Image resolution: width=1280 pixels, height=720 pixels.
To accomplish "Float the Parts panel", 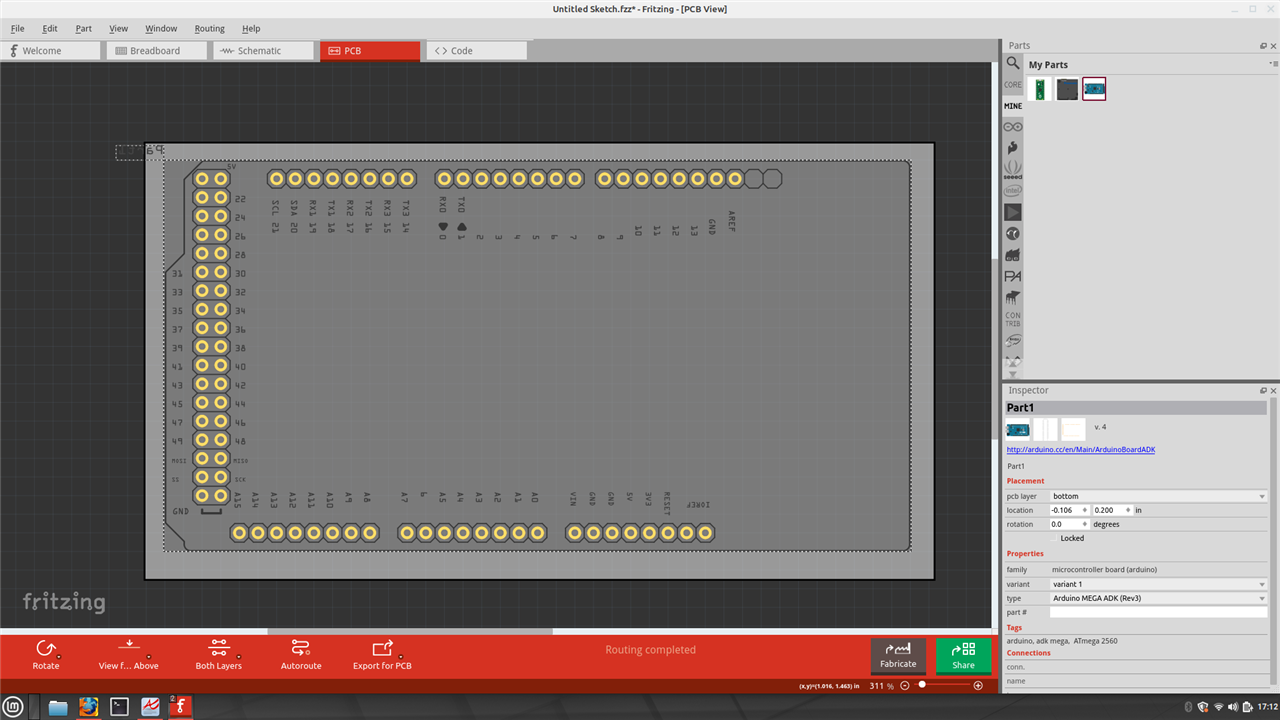I will [1263, 46].
